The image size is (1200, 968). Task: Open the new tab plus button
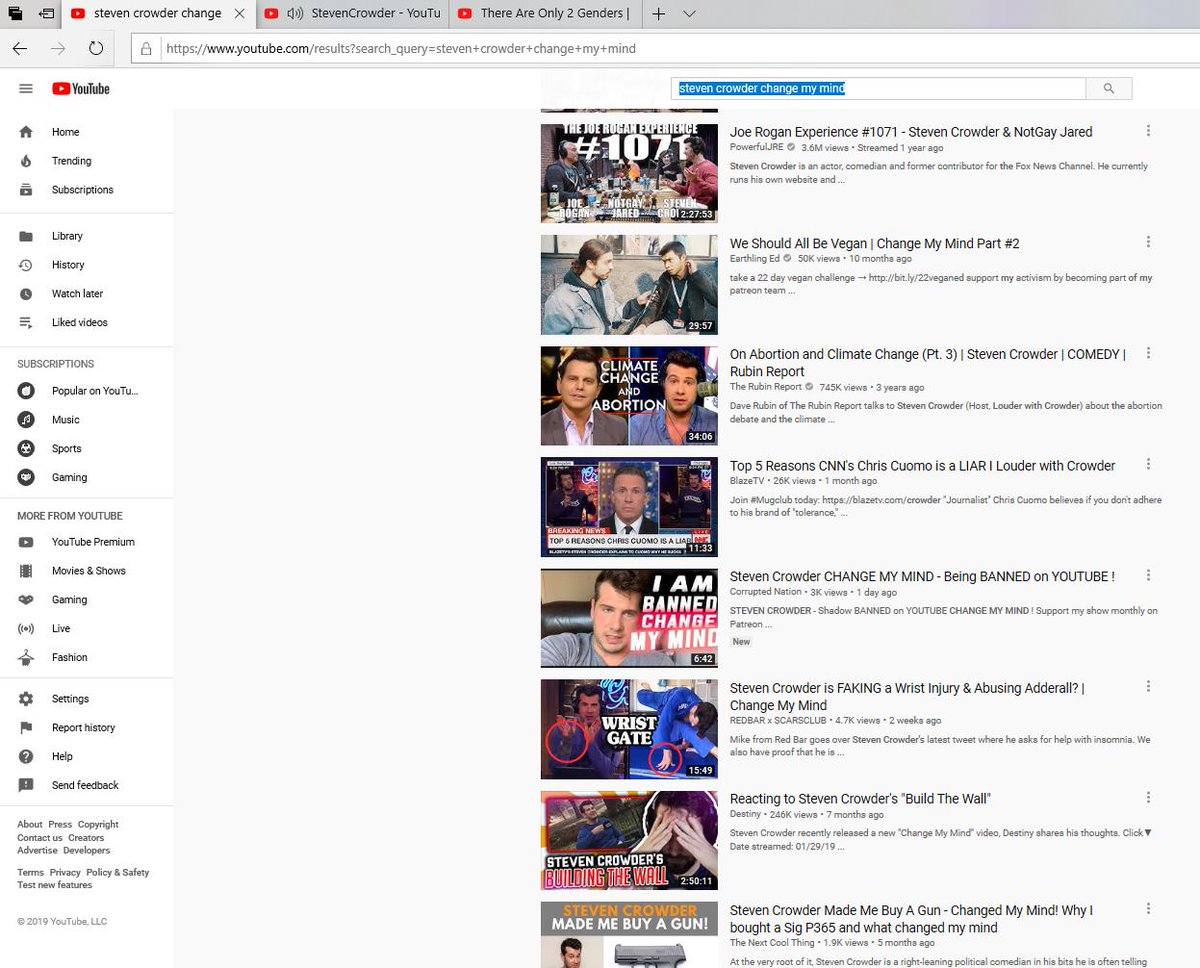point(658,14)
